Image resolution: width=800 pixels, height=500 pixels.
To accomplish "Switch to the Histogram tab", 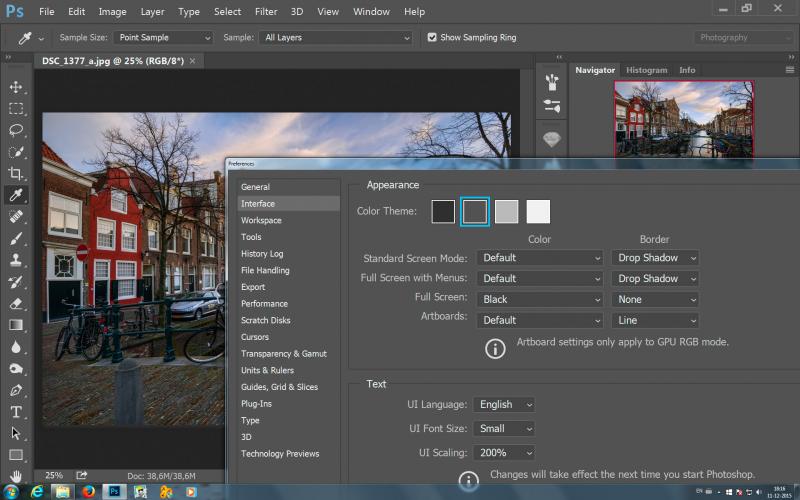I will coord(646,70).
